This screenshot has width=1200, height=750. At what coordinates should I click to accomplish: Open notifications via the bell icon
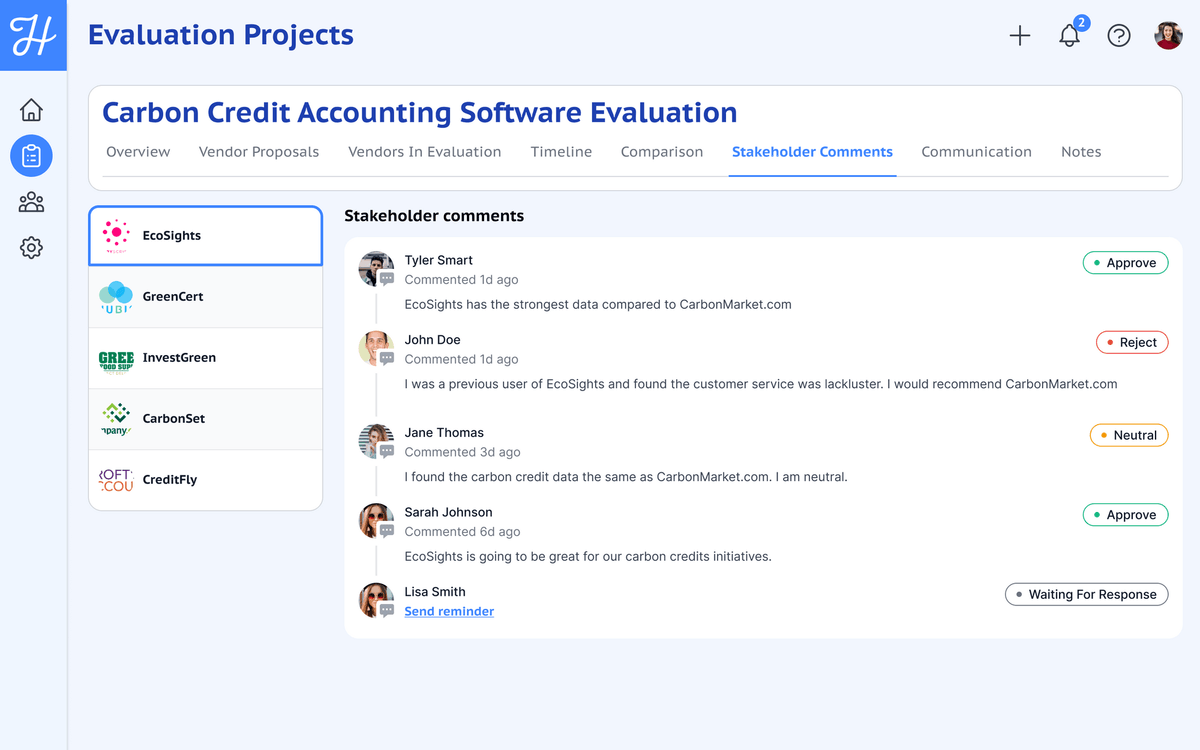pos(1069,35)
